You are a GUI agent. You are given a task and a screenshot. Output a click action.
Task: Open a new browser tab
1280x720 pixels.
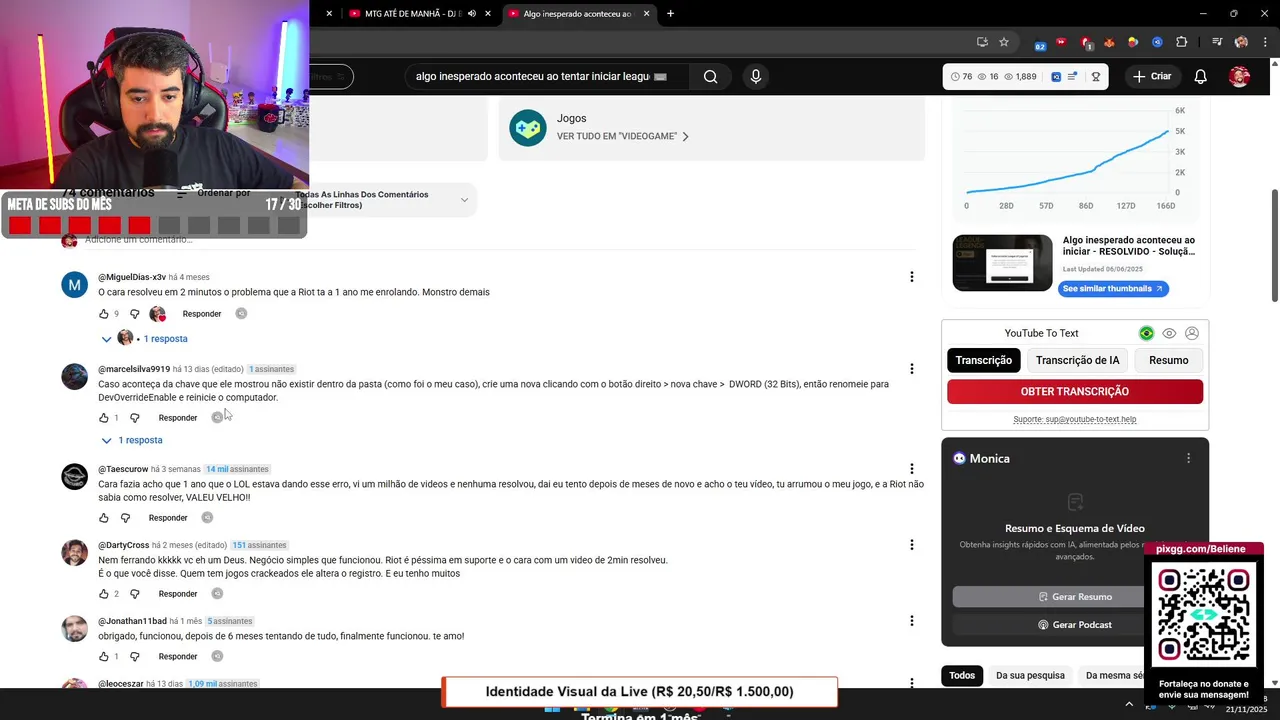click(x=670, y=14)
